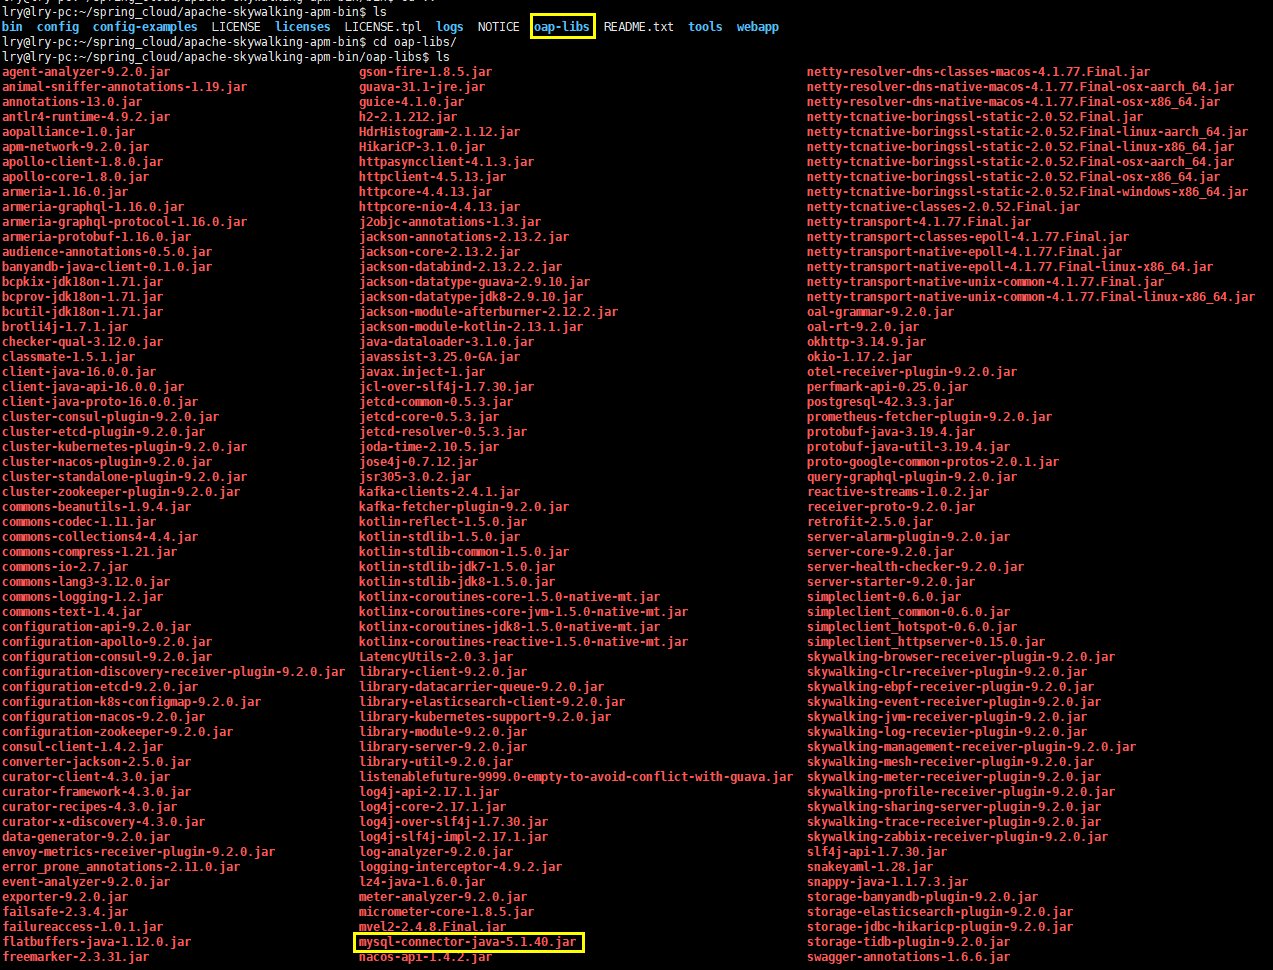Select prometheus-fetcher-plugin-9.2.0.jar
The width and height of the screenshot is (1273, 970).
click(x=929, y=417)
